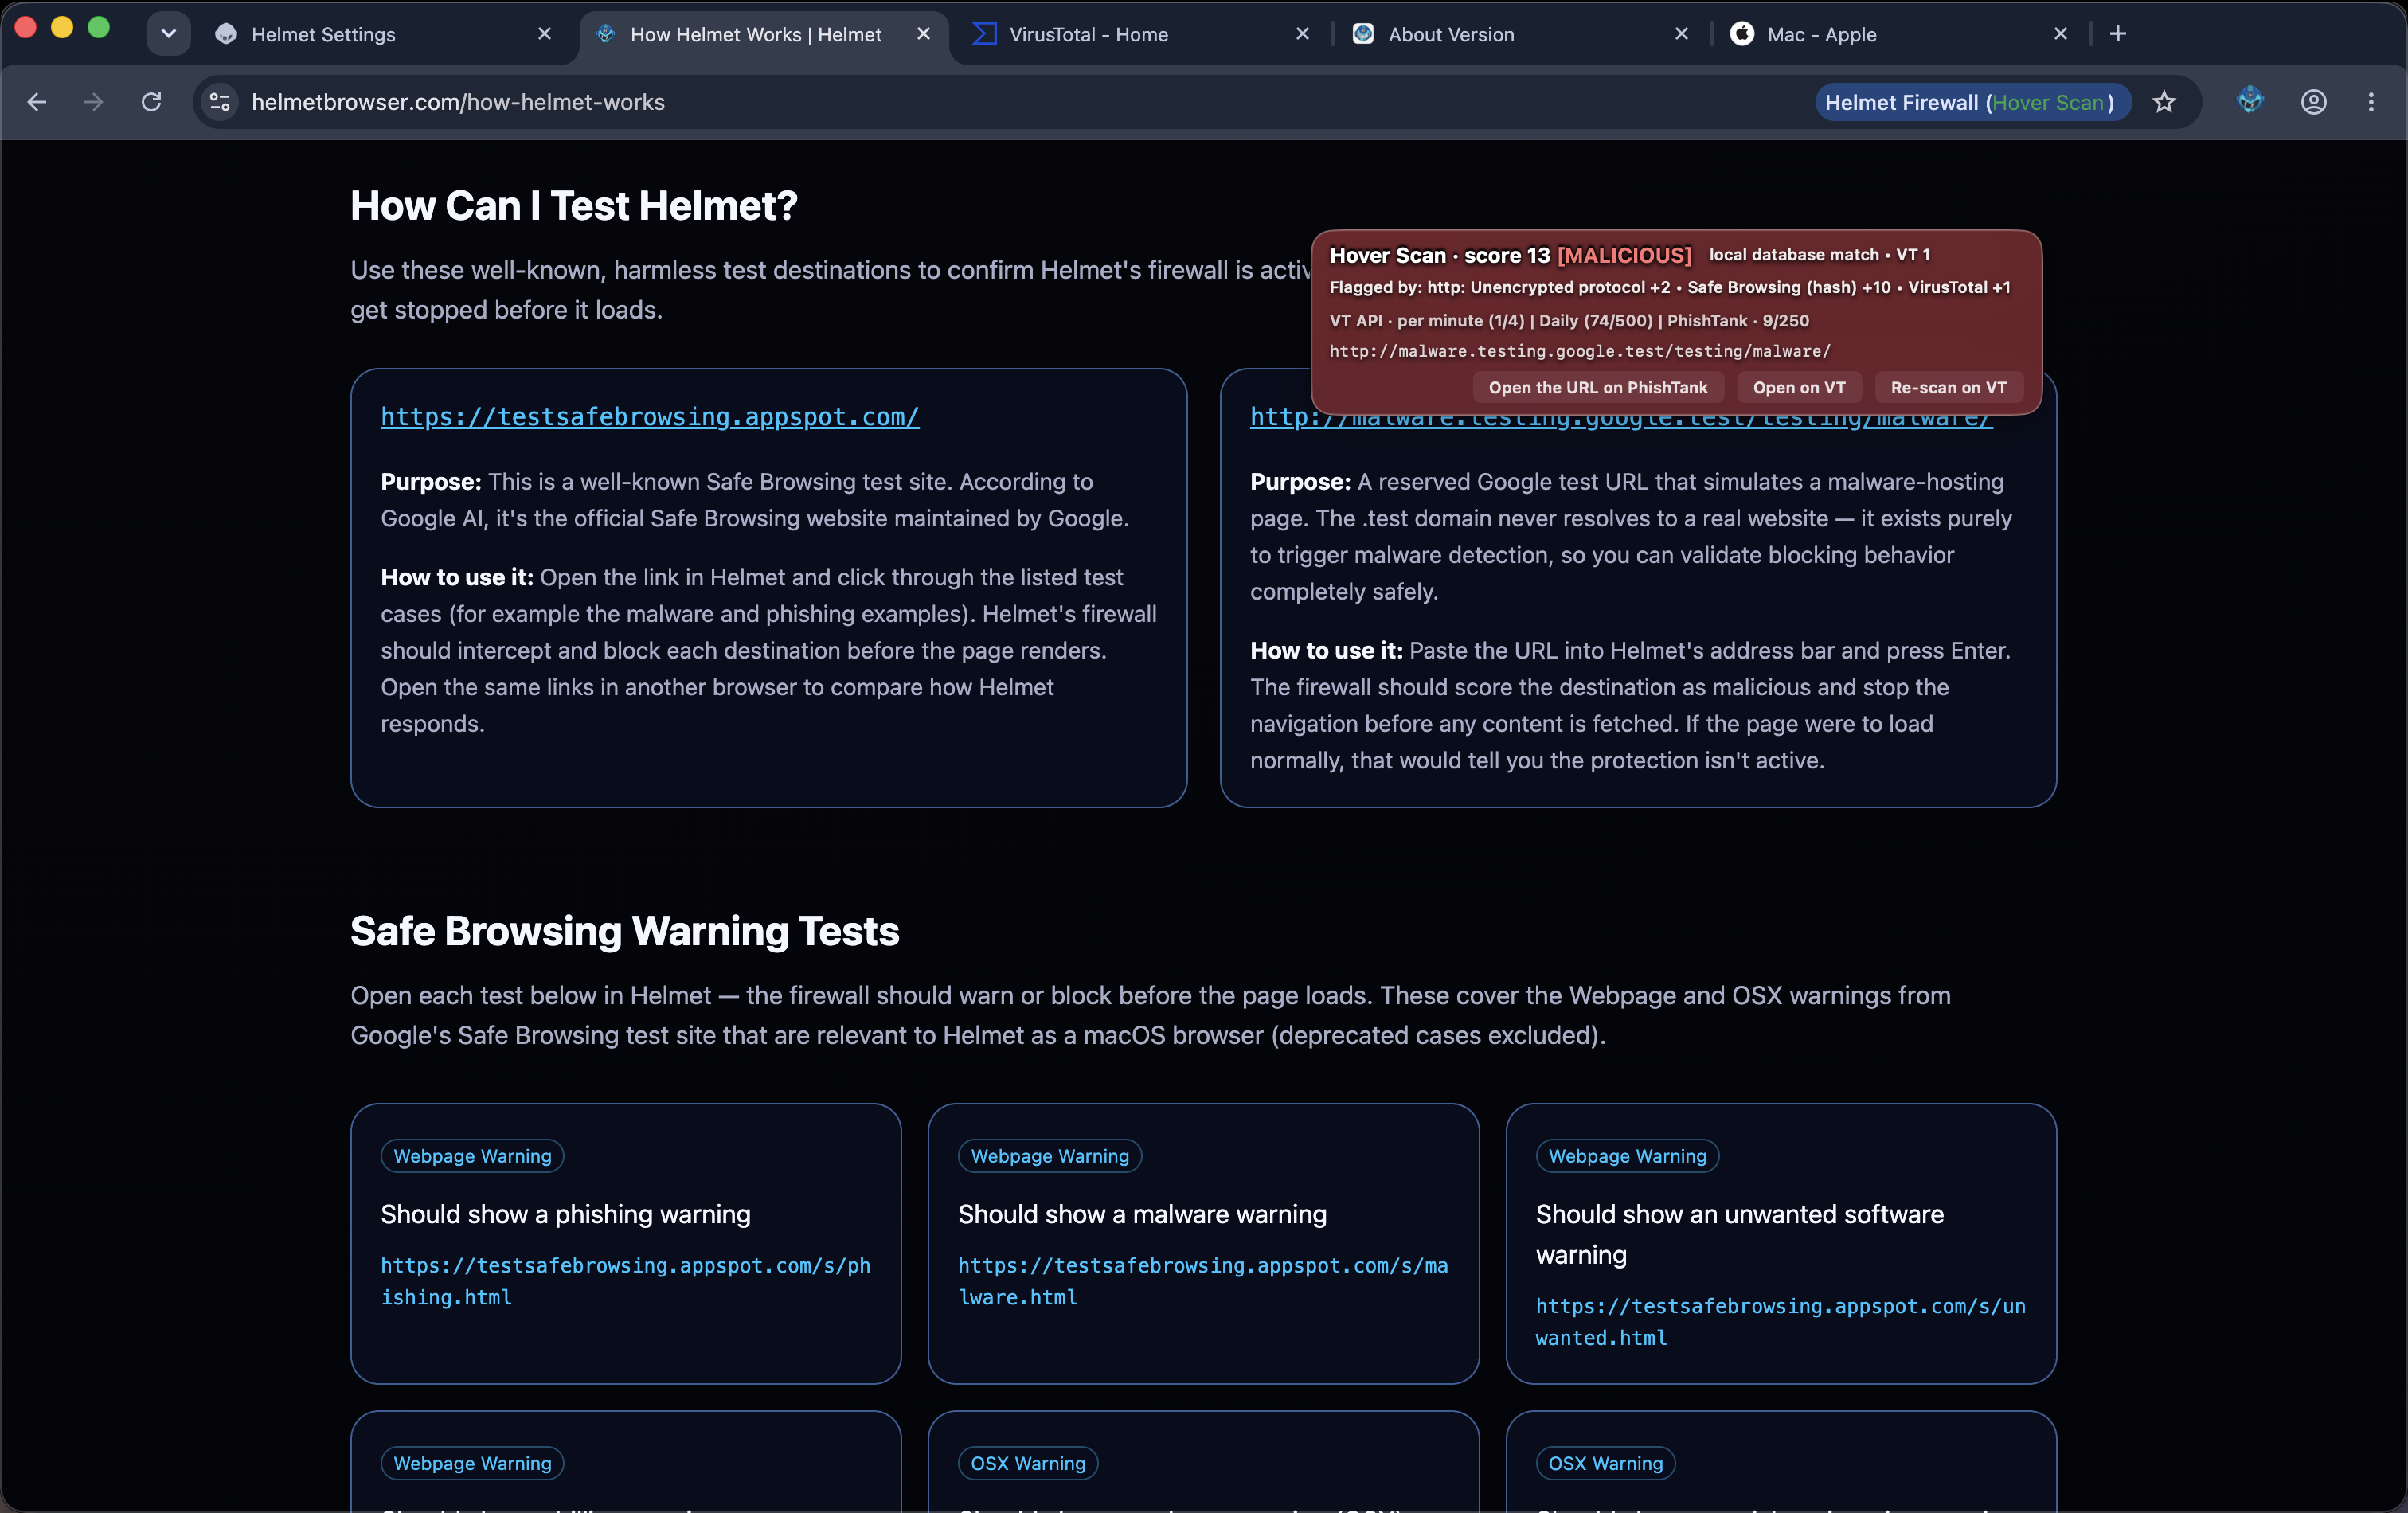Close the How Helmet Works tab
This screenshot has height=1513, width=2408.
coord(924,34)
